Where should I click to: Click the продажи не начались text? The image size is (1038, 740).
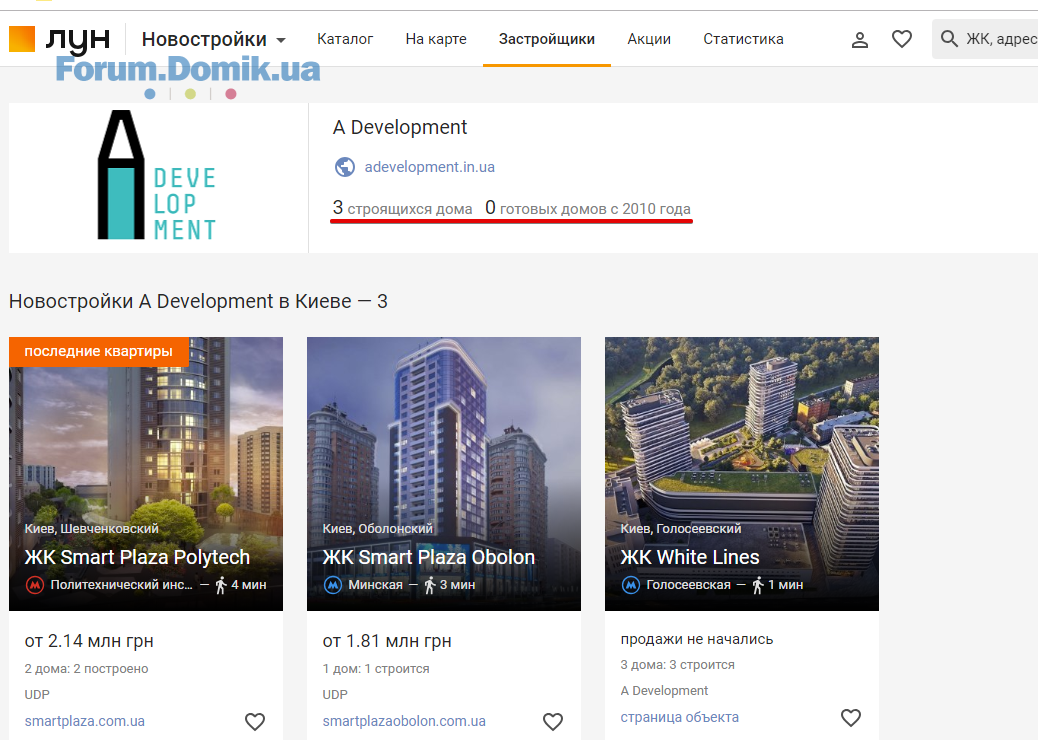(696, 639)
